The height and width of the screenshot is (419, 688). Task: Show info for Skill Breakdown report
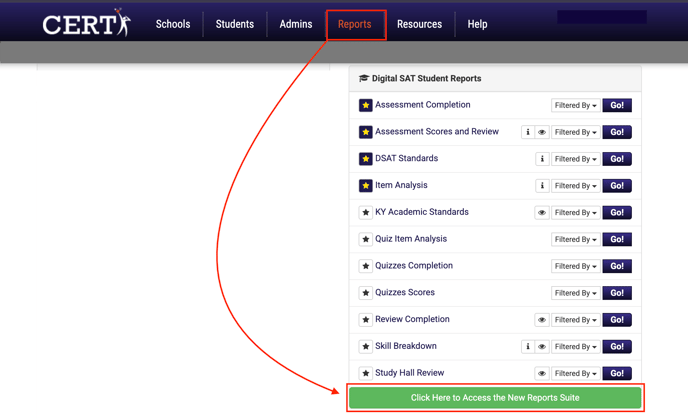(x=527, y=347)
